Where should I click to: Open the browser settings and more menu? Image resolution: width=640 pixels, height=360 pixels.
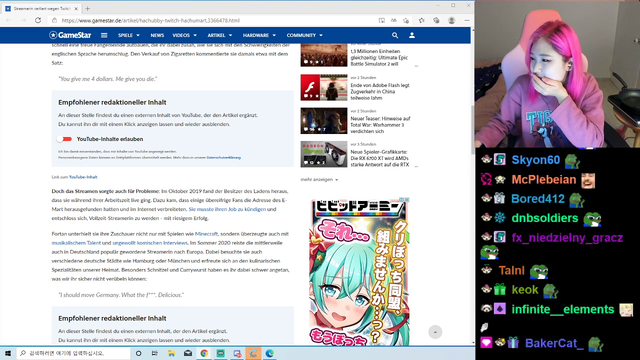point(467,20)
